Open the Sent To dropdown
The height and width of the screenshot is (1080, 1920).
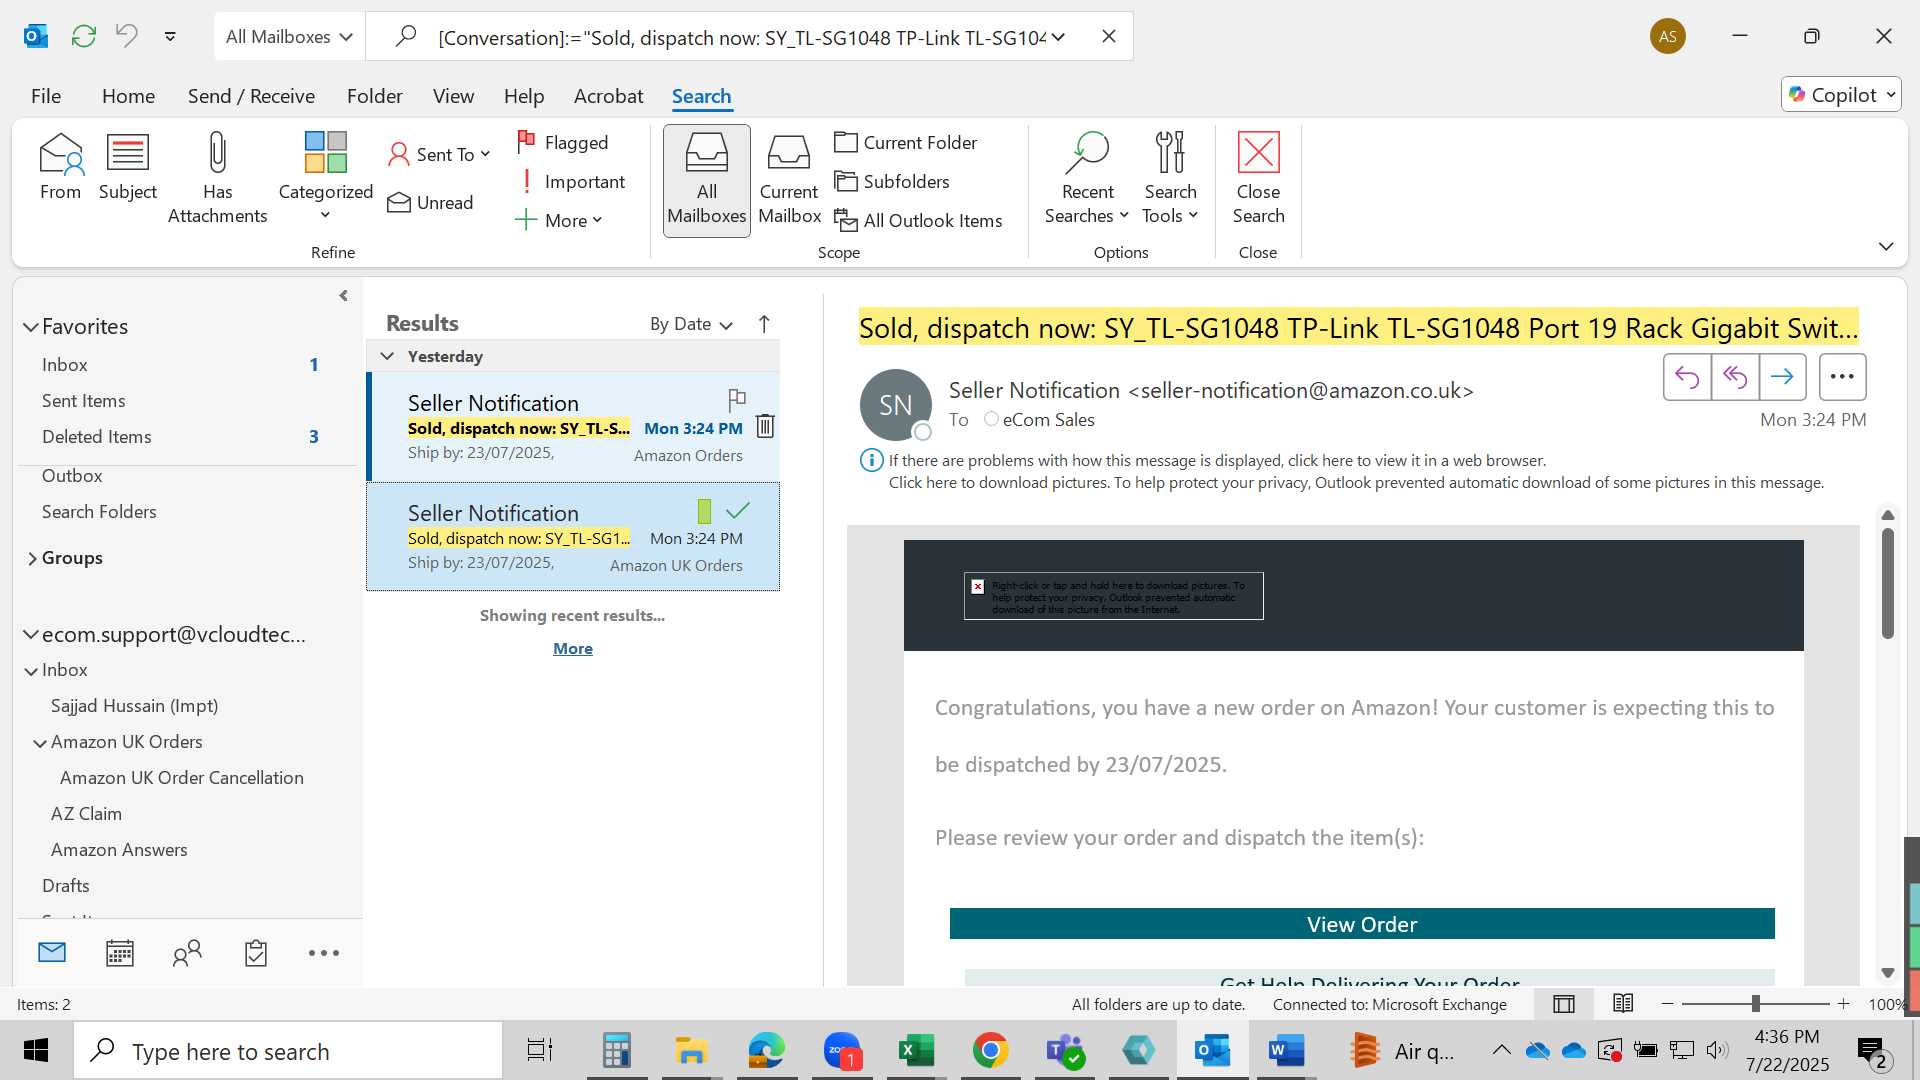[440, 154]
